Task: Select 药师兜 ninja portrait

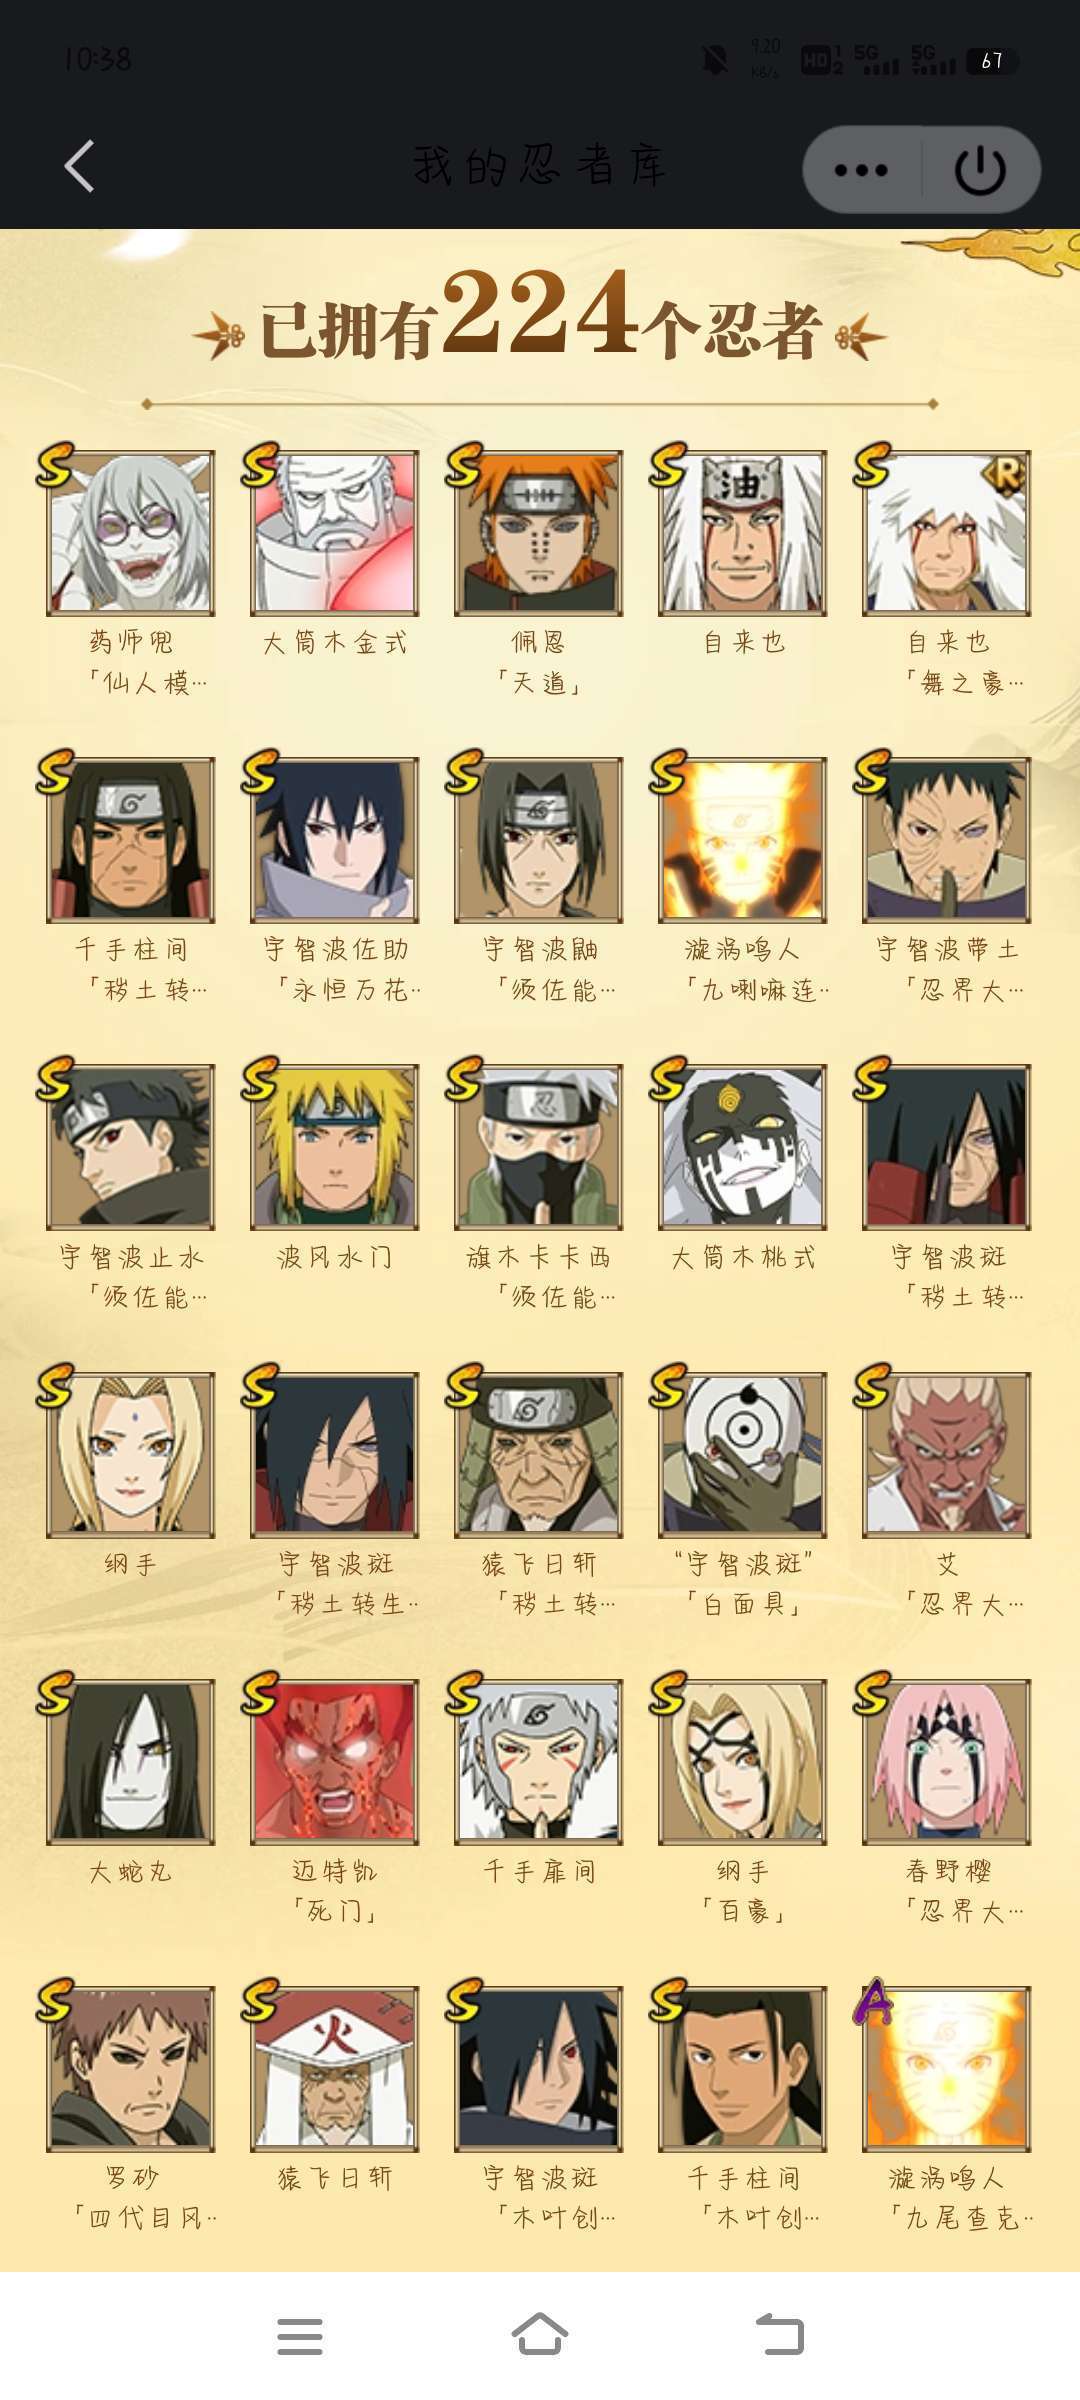Action: tap(131, 533)
